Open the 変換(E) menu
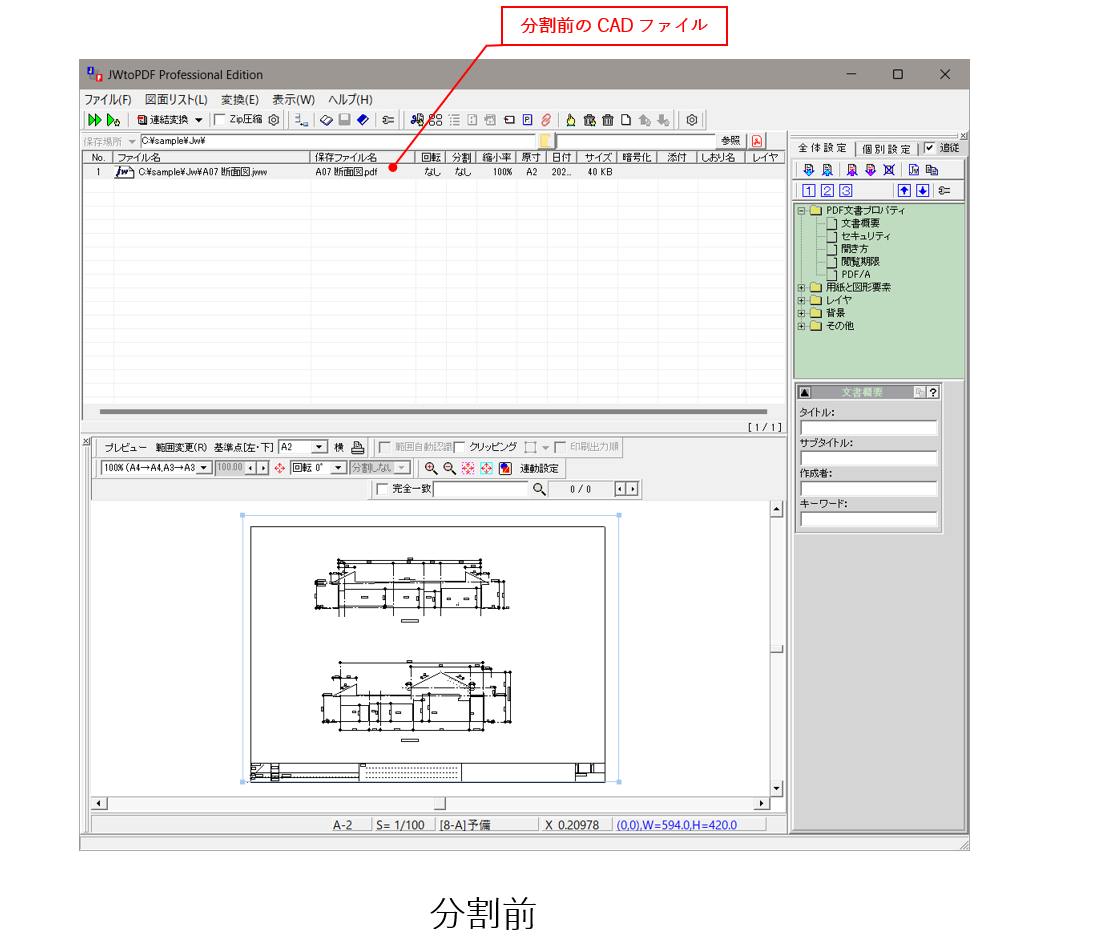Image resolution: width=1113 pixels, height=939 pixels. click(x=239, y=100)
